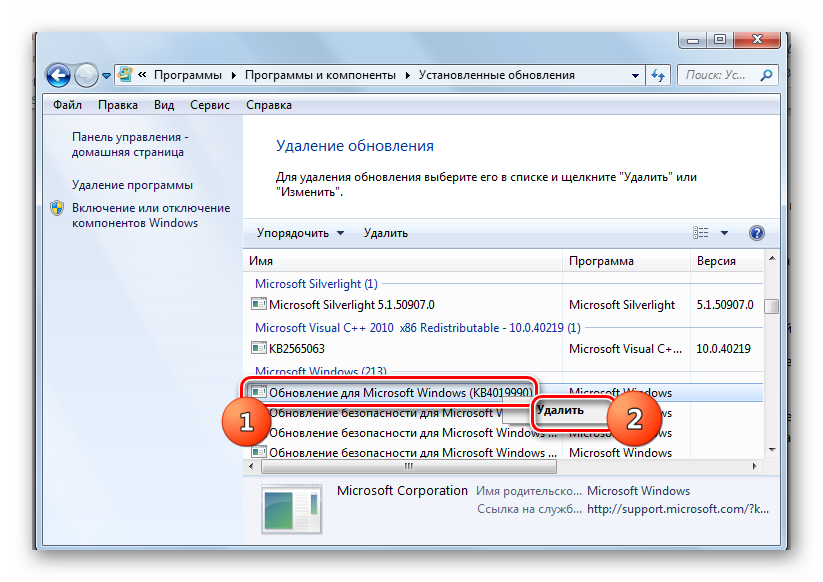
Task: Open the Упорядочить dropdown menu
Action: (300, 233)
